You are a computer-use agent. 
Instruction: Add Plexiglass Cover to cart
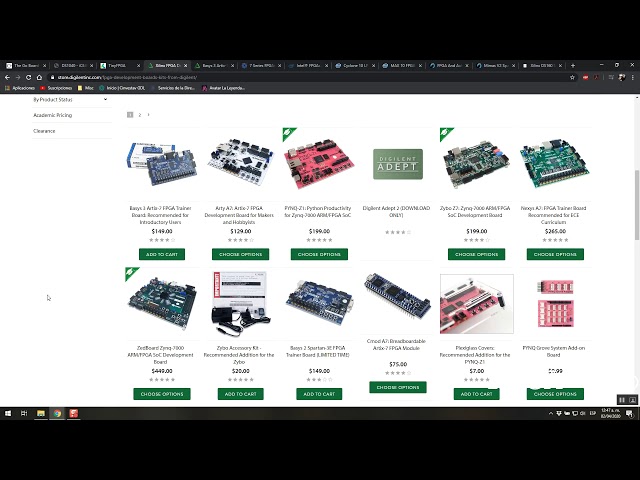pos(476,394)
